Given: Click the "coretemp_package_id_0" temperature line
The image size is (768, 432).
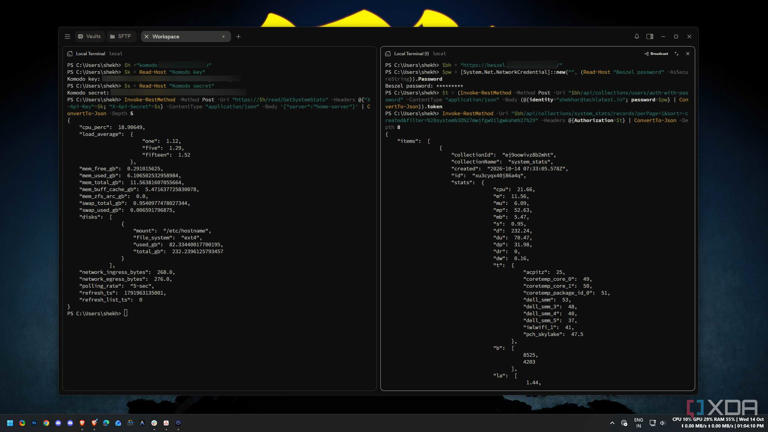Looking at the screenshot, I should (x=566, y=293).
